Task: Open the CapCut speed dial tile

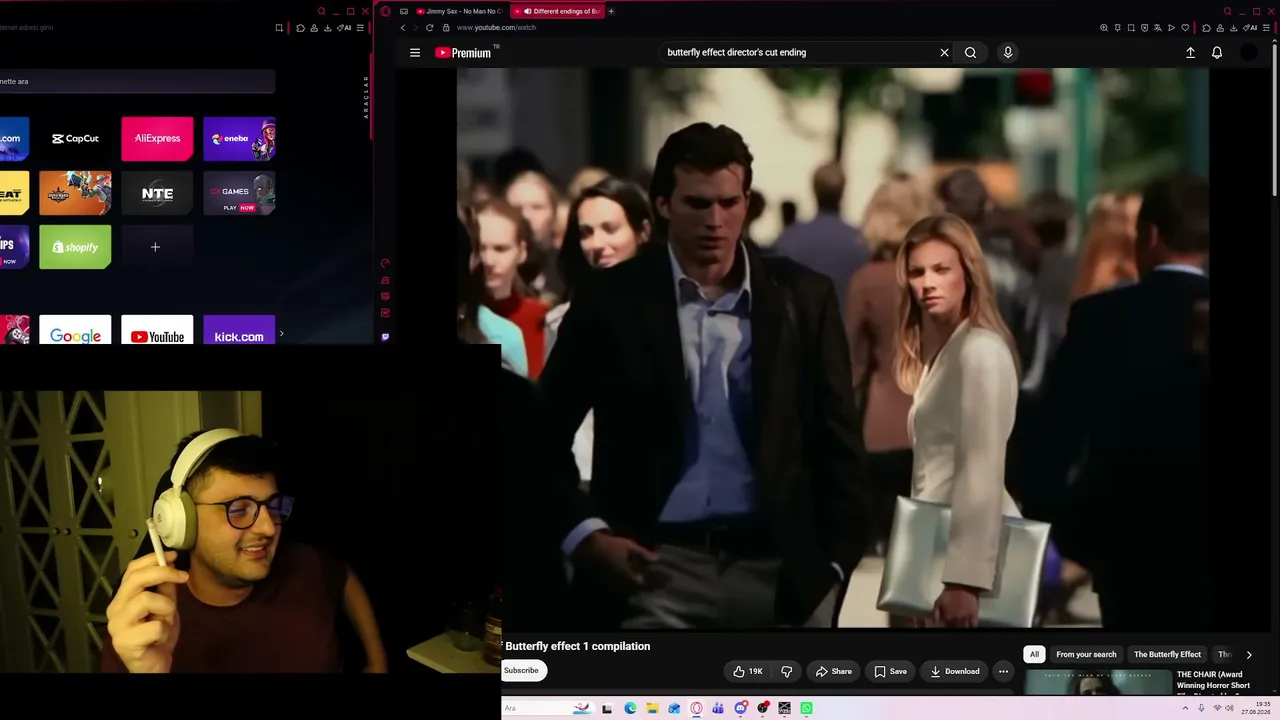Action: 75,139
